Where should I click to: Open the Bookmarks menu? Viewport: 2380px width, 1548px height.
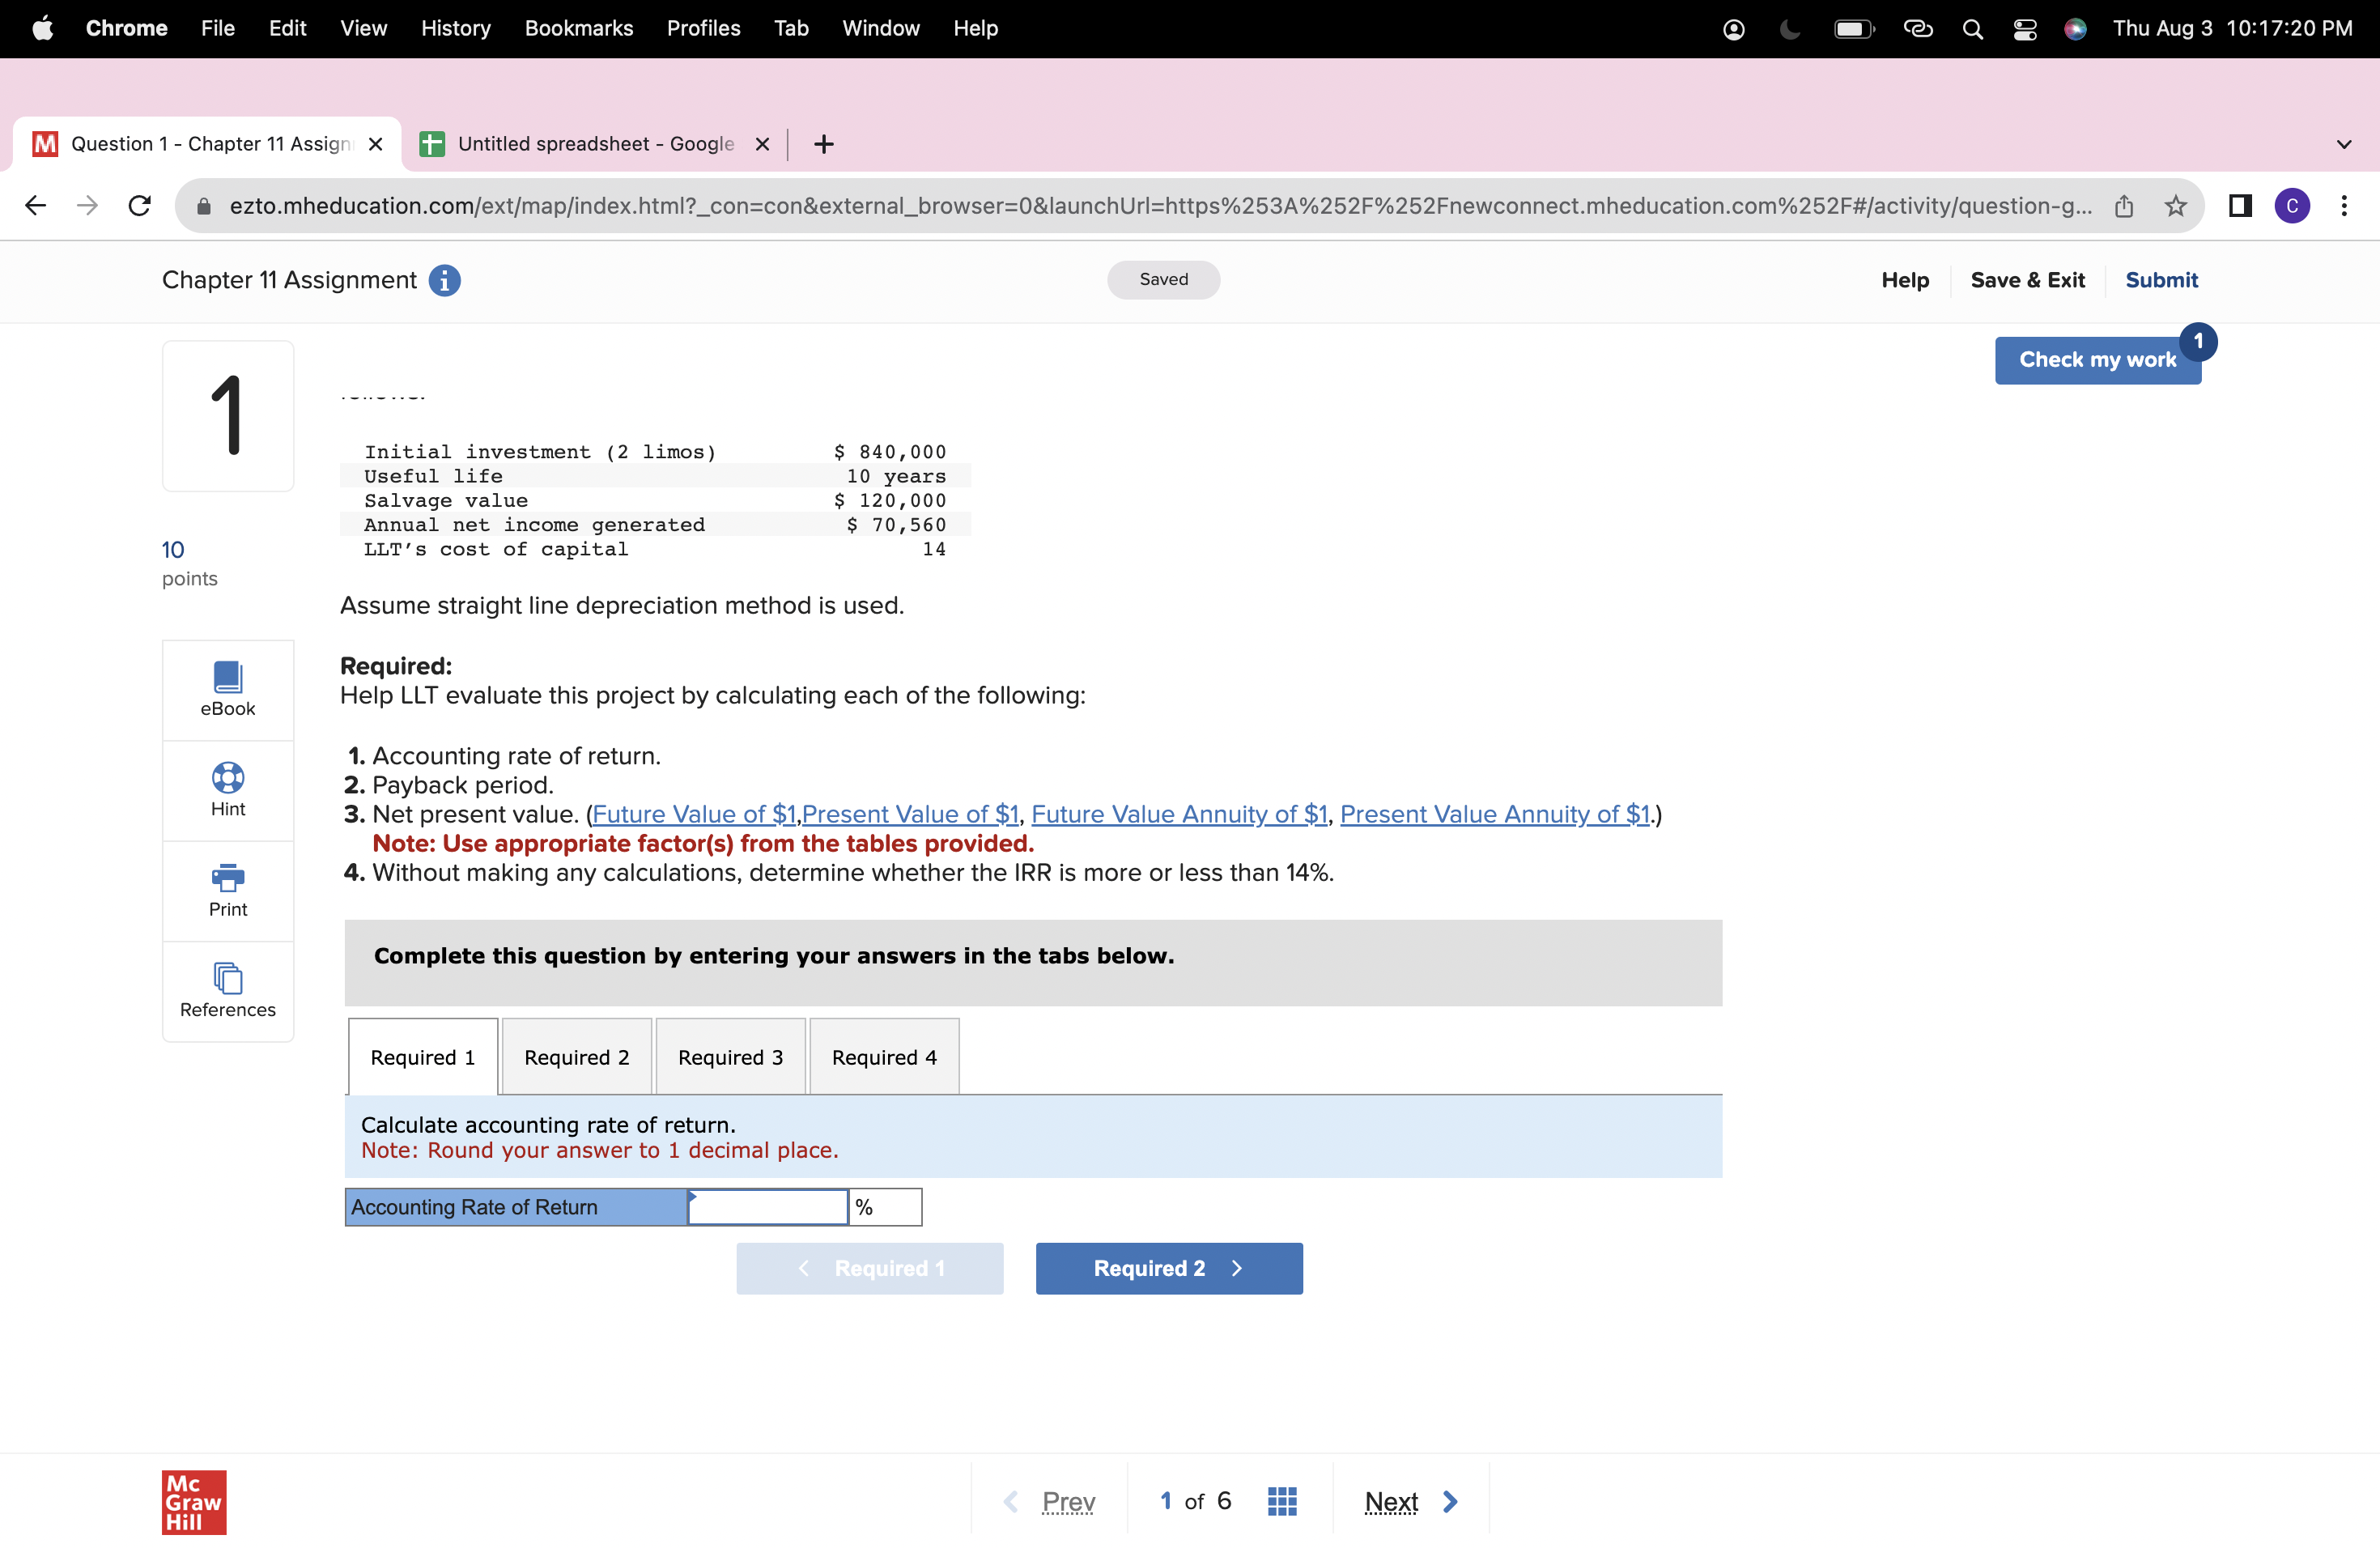579,28
